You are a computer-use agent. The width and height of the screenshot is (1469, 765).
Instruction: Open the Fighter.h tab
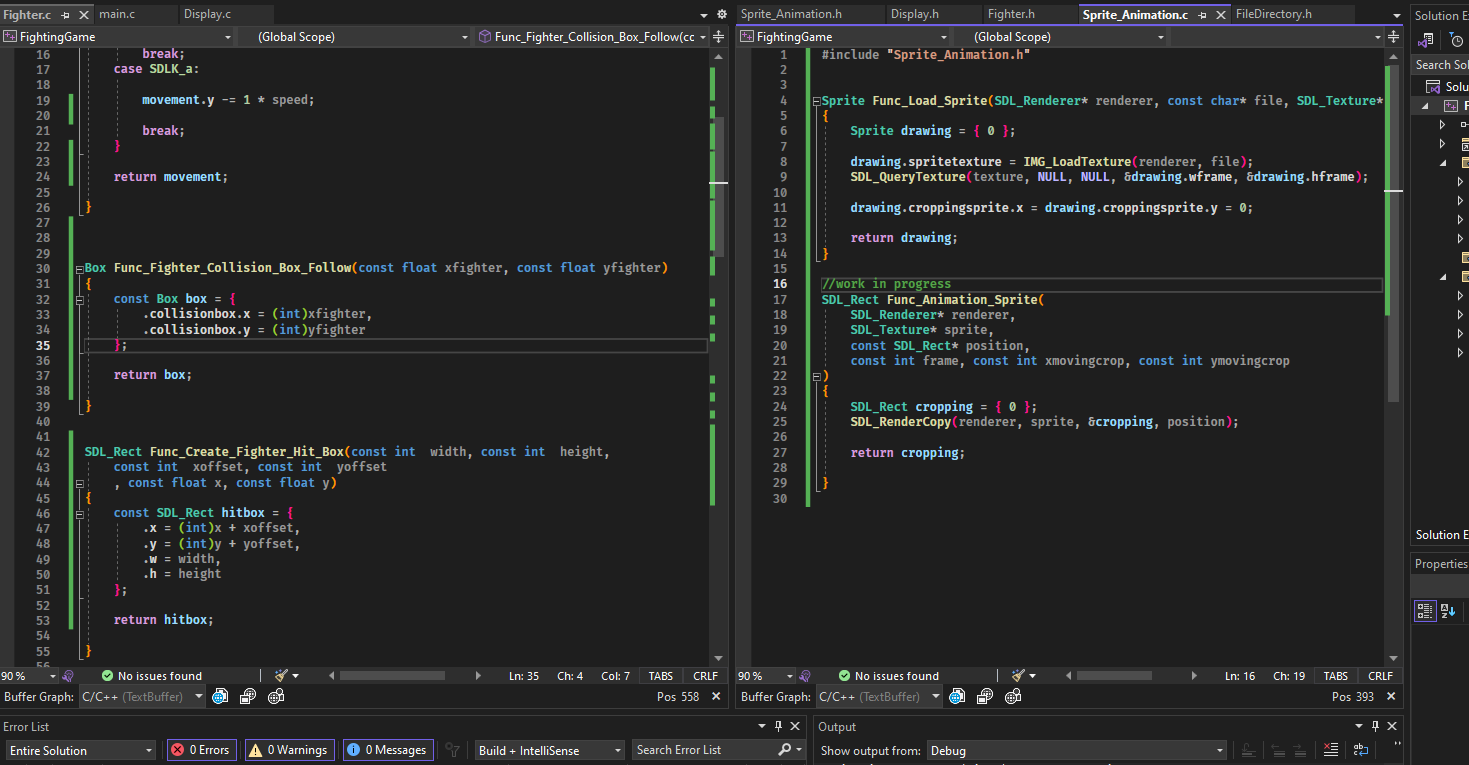pyautogui.click(x=1011, y=14)
